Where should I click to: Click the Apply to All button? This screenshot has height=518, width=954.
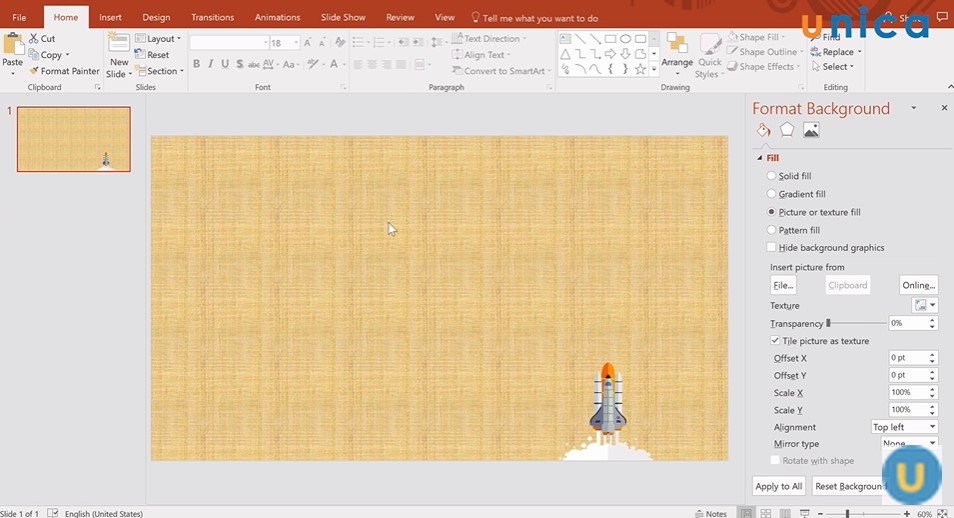click(779, 486)
